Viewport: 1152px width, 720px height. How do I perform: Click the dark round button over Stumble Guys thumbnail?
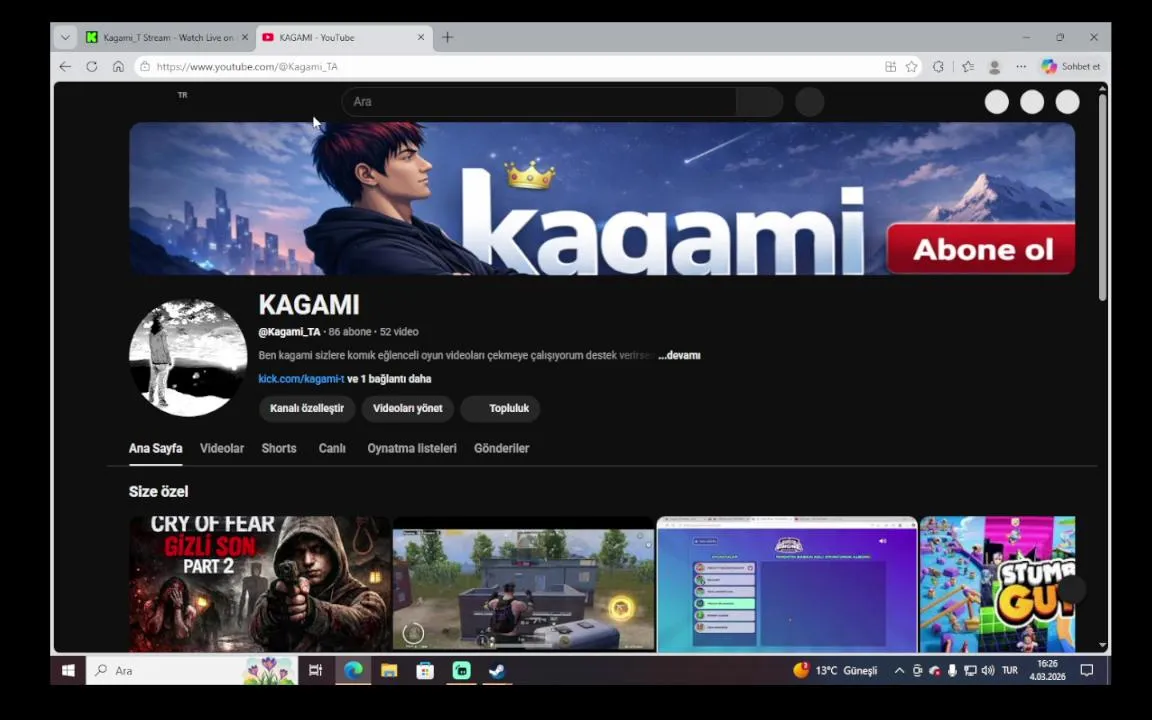[1071, 589]
